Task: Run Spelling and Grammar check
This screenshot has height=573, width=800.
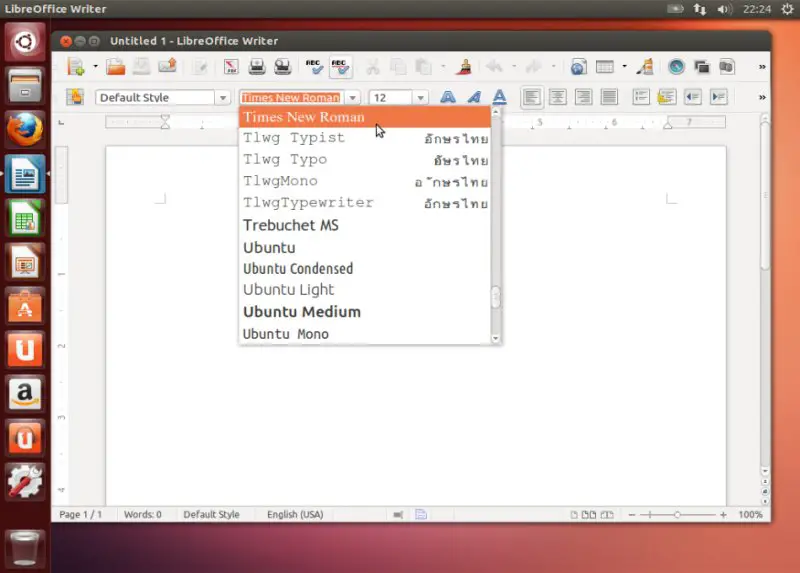Action: pos(314,67)
